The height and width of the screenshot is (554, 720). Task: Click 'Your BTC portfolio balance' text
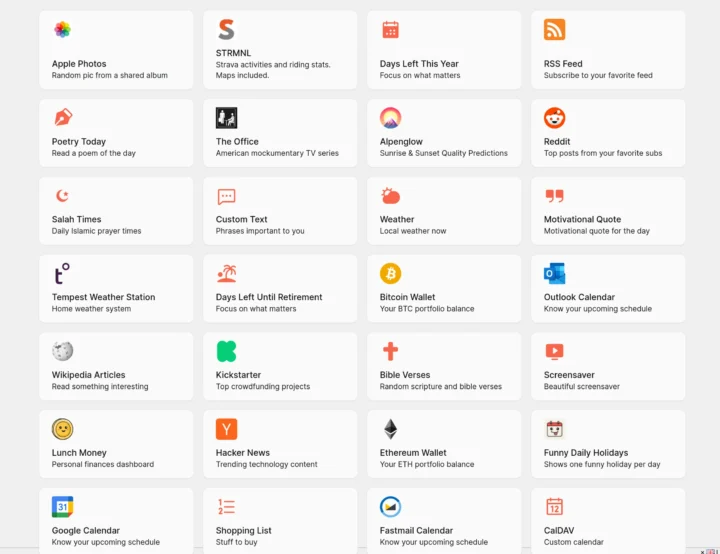point(427,309)
